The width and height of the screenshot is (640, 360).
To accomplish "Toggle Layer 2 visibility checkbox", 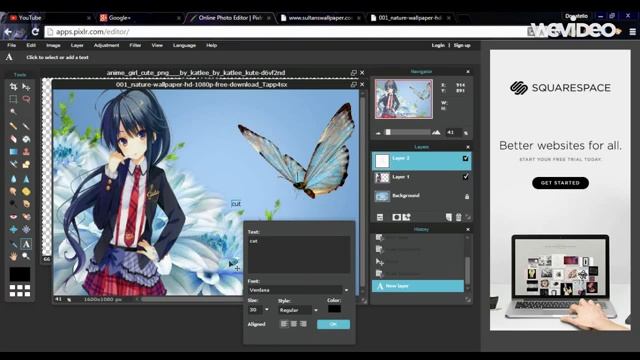I will (x=465, y=158).
